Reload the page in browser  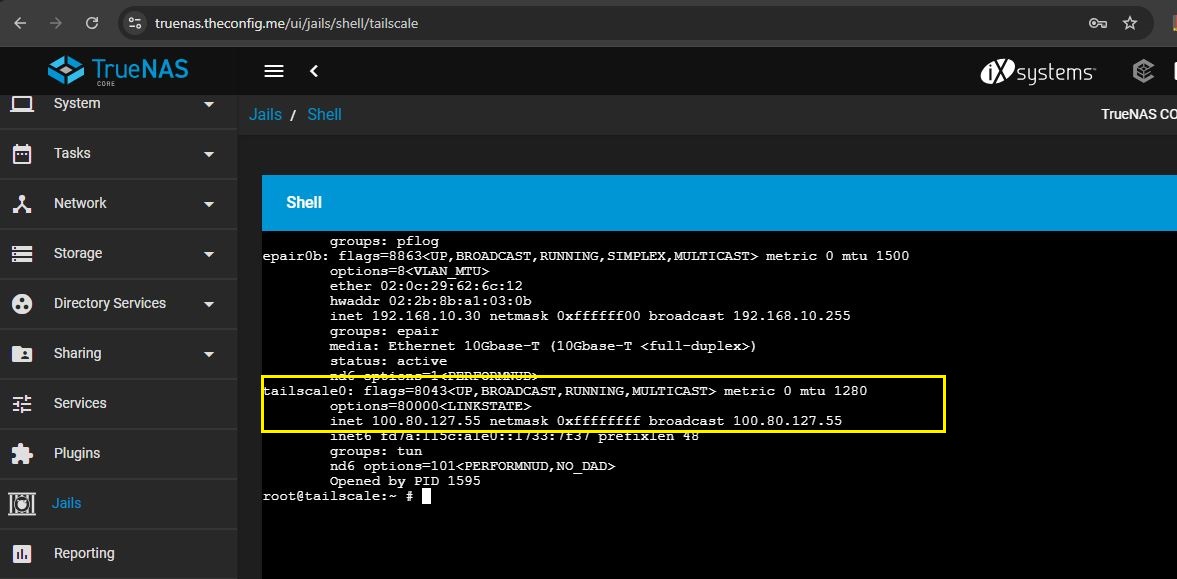pos(92,23)
